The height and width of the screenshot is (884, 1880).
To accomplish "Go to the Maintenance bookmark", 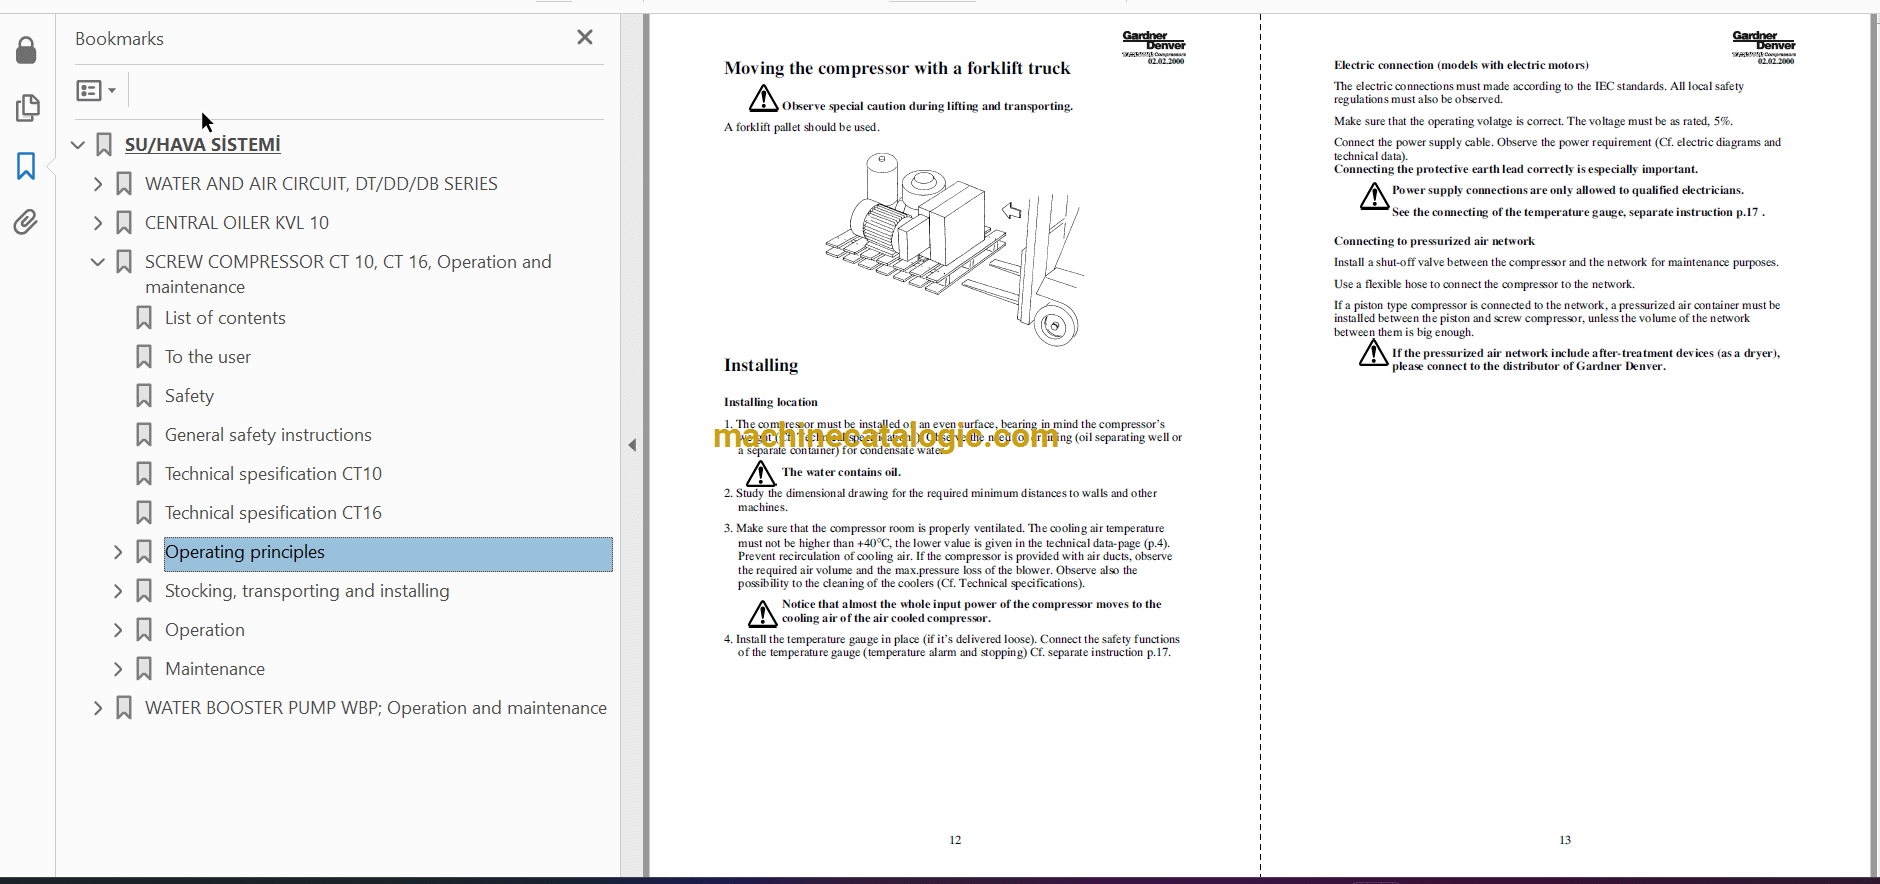I will pos(215,669).
